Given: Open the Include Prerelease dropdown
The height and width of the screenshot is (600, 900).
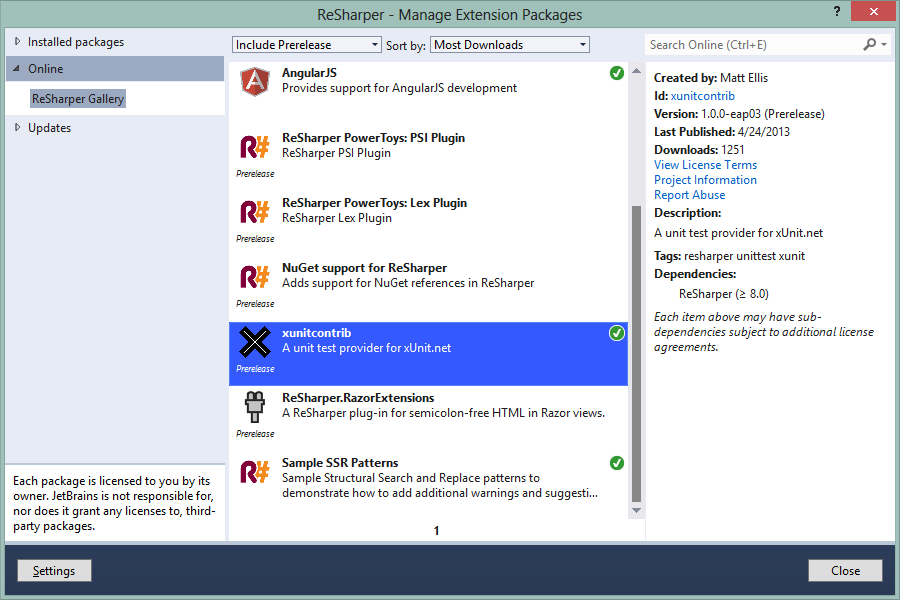Looking at the screenshot, I should pyautogui.click(x=307, y=45).
